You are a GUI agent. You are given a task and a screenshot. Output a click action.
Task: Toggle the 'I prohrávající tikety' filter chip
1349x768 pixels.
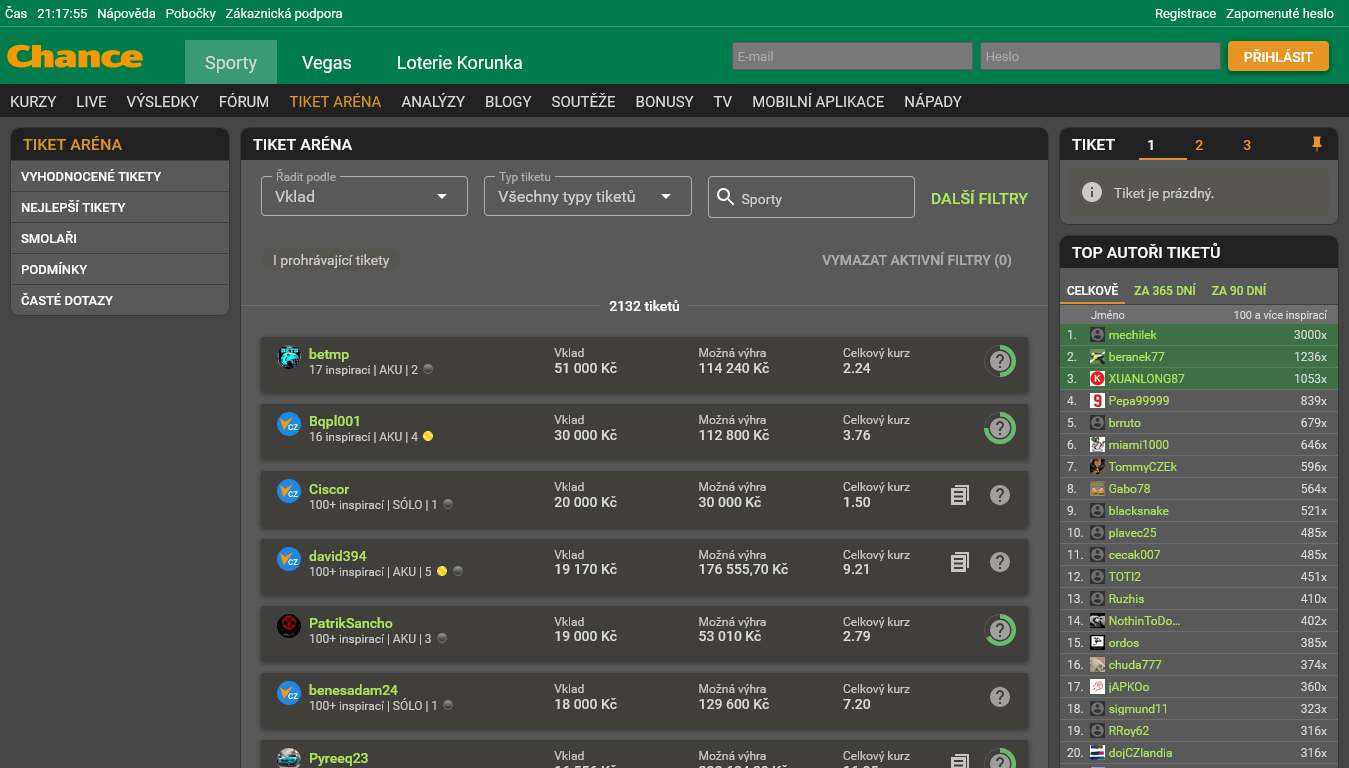click(x=331, y=260)
